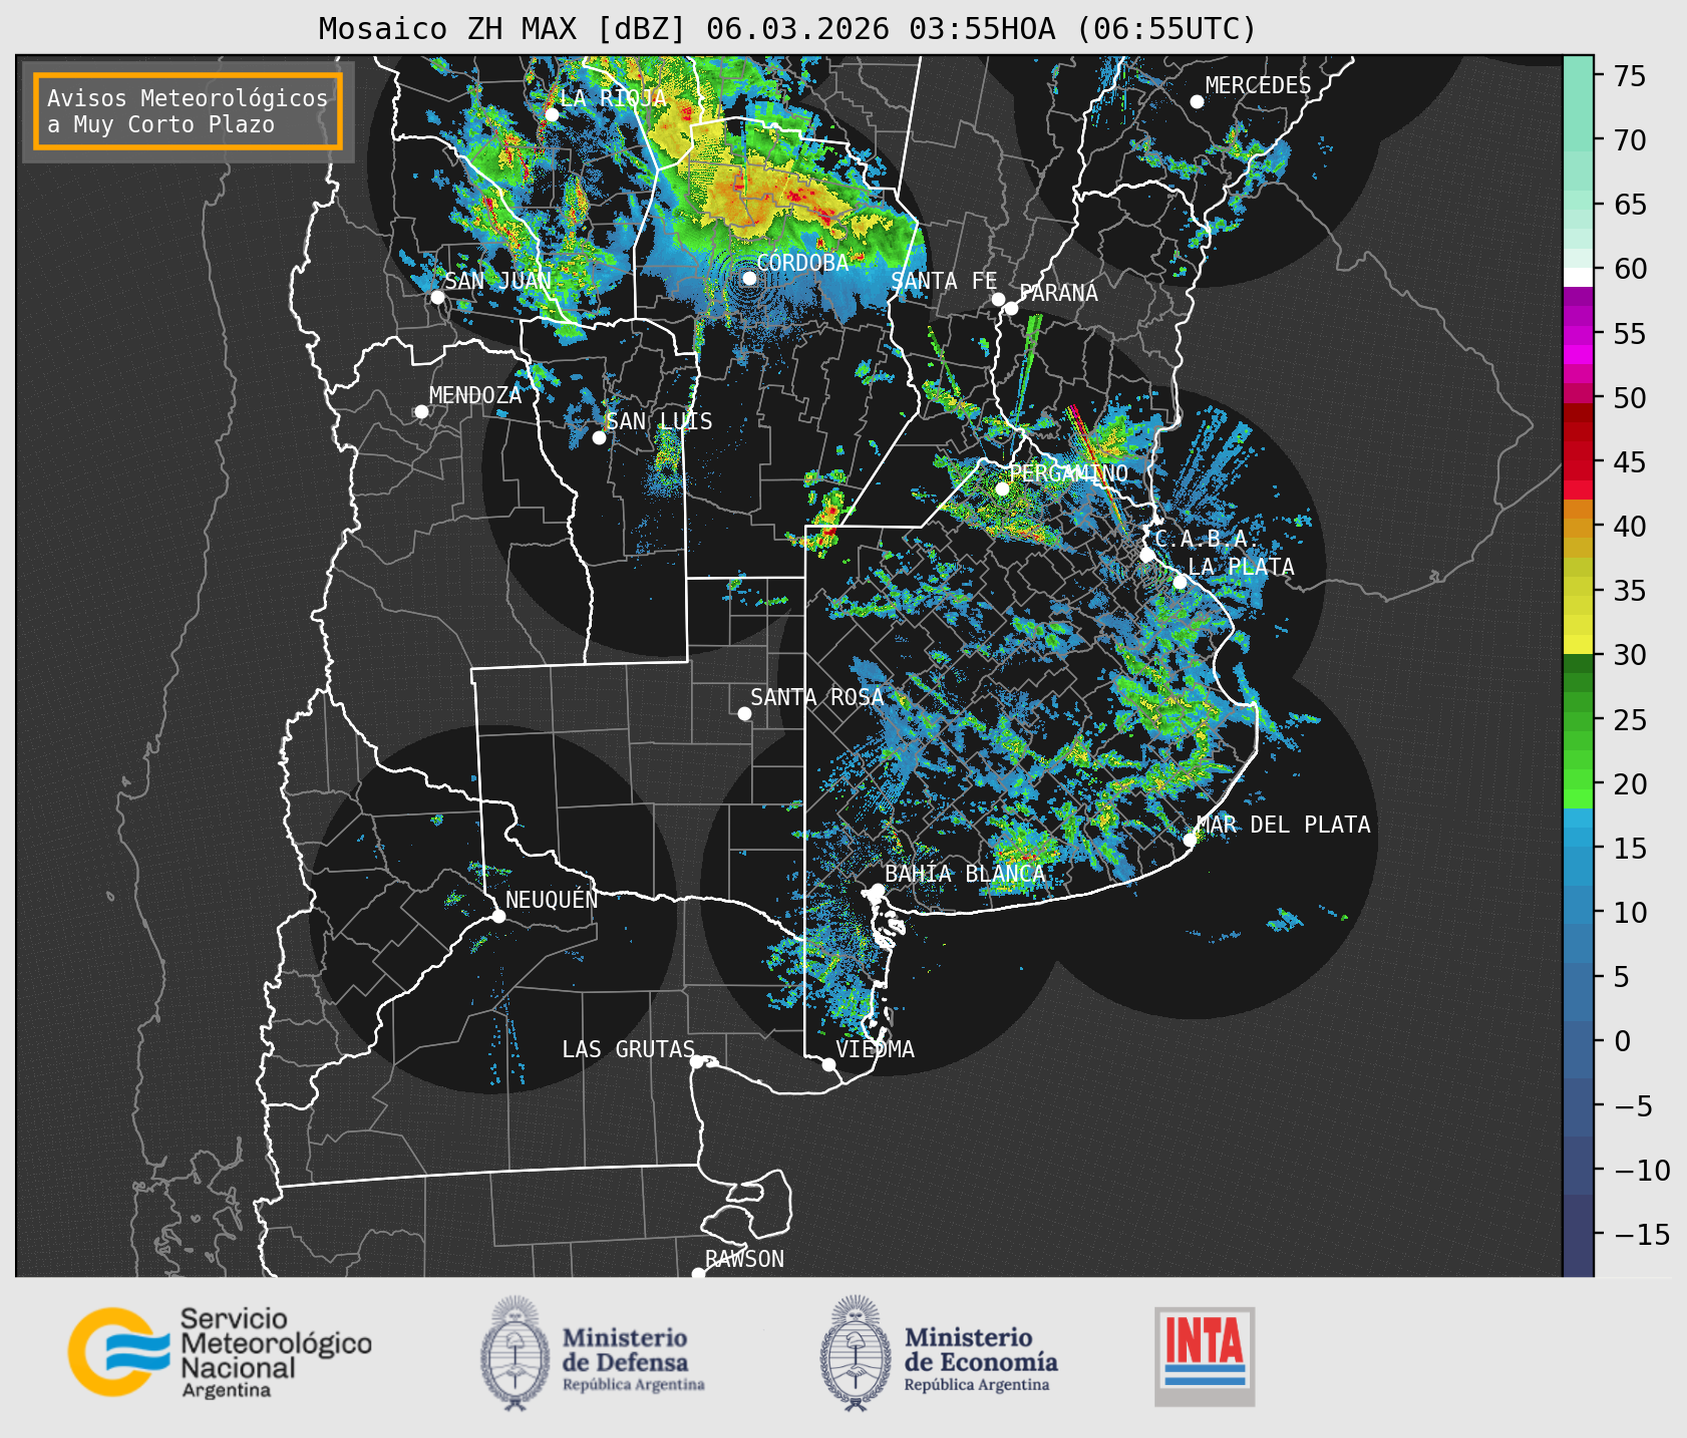Select the Mendoza city marker dot
Image resolution: width=1687 pixels, height=1438 pixels.
pos(422,411)
